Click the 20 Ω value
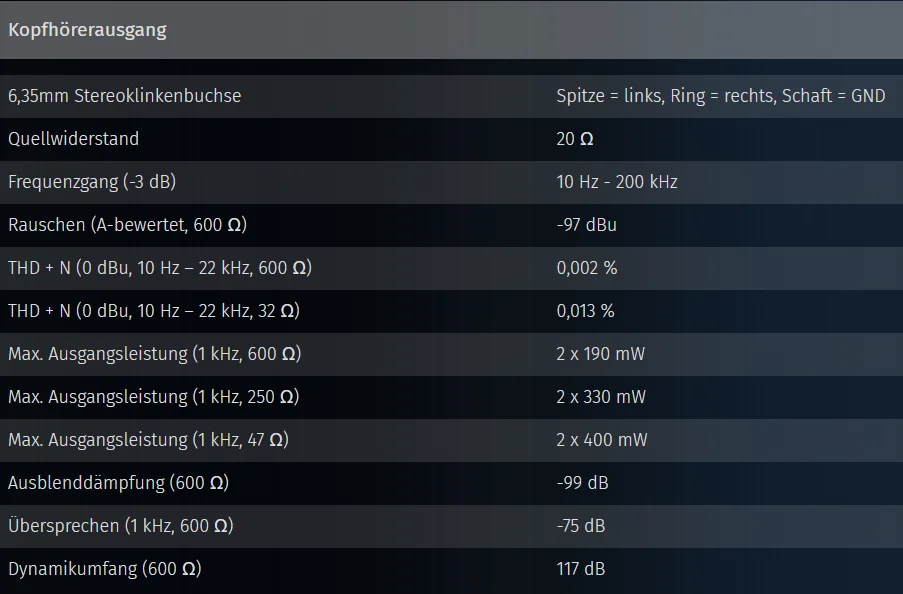This screenshot has width=903, height=594. coord(575,139)
